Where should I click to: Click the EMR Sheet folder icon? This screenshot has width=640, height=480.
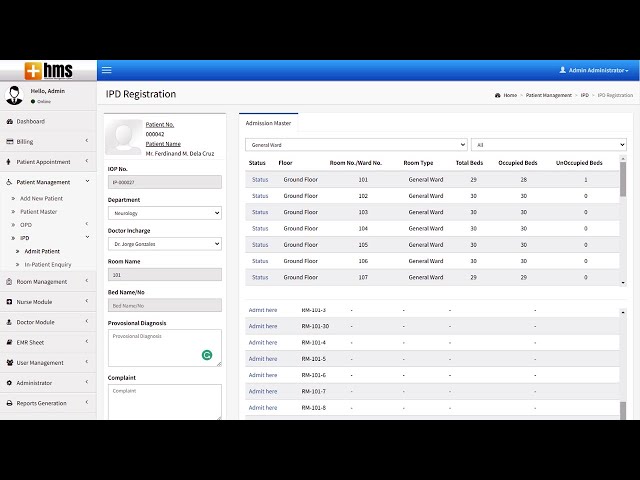(x=9, y=342)
